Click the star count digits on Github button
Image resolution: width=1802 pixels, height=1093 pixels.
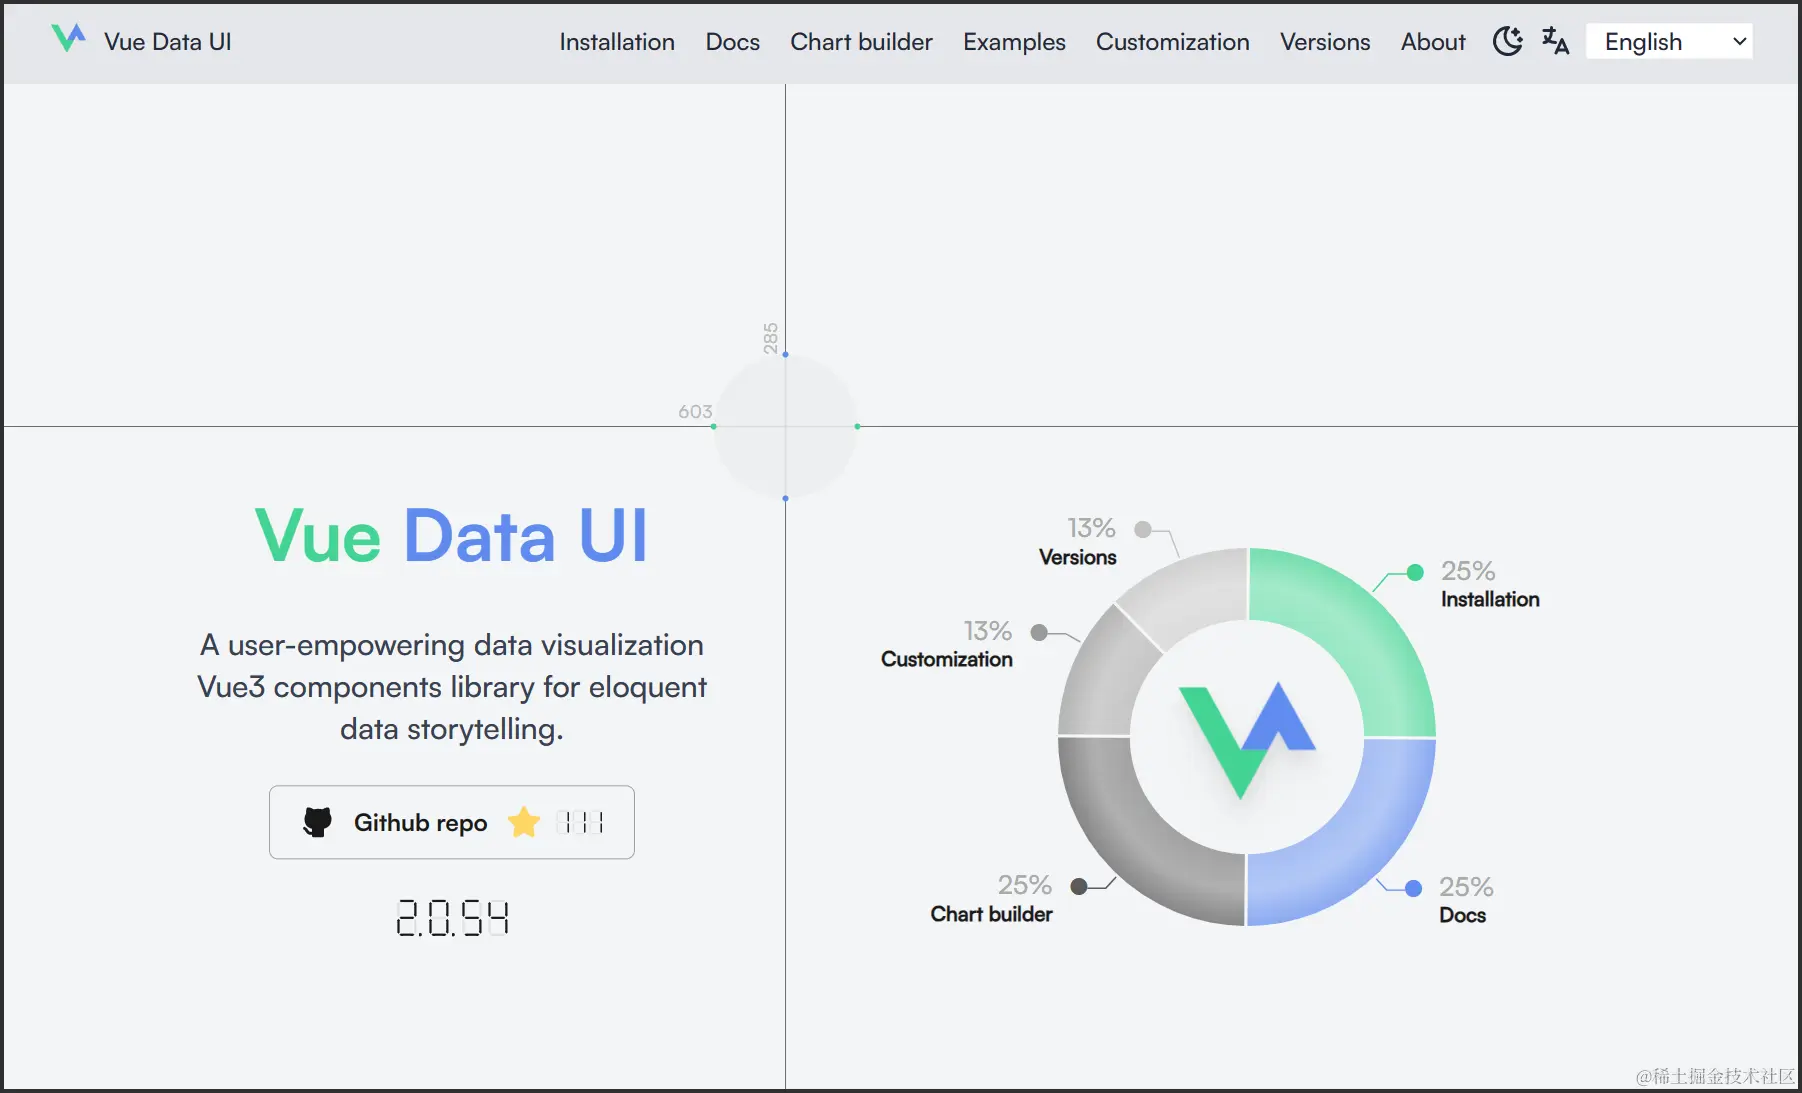[580, 822]
